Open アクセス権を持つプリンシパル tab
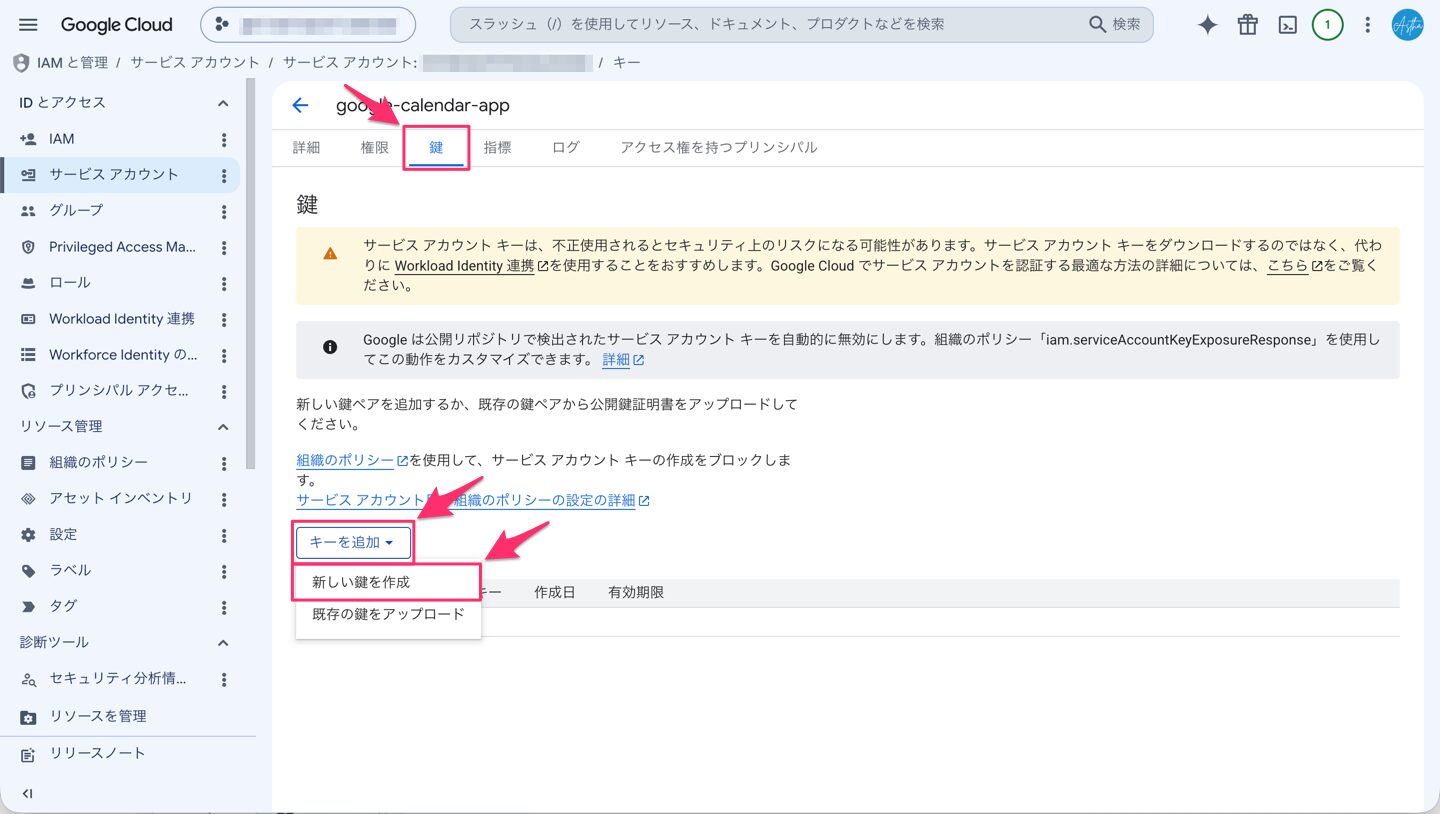This screenshot has height=814, width=1440. tap(718, 147)
